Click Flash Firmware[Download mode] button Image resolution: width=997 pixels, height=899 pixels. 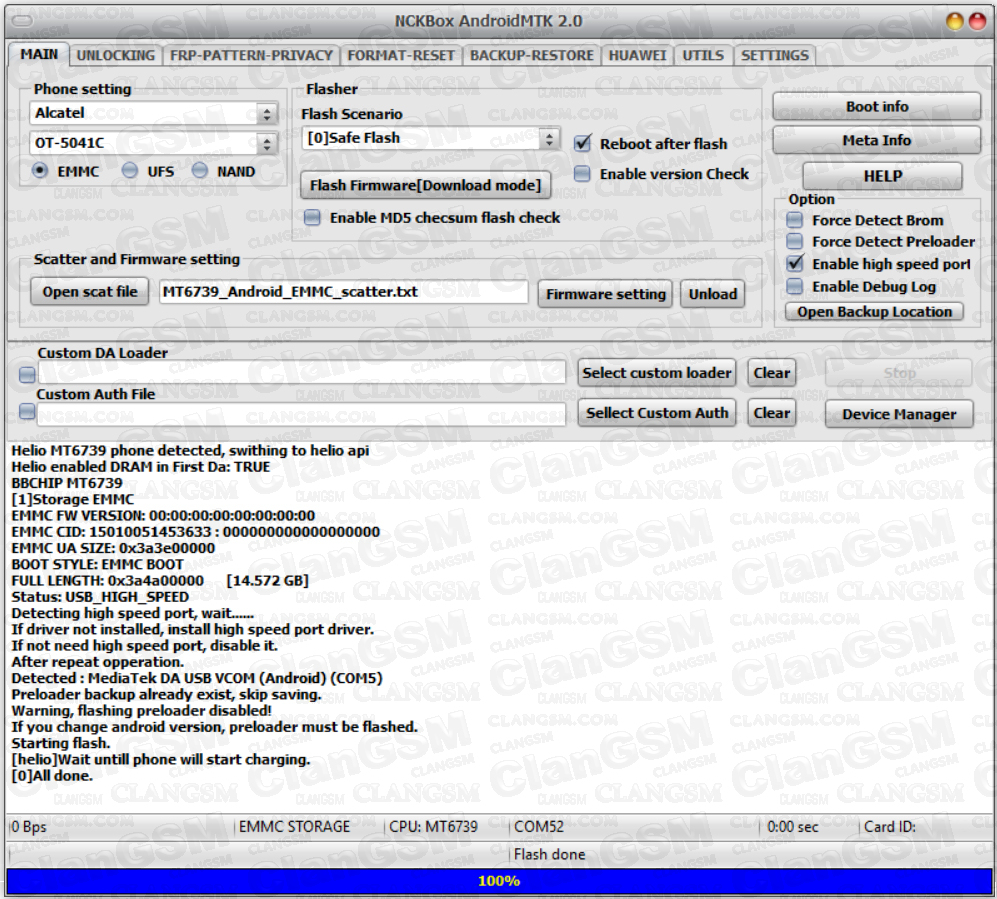[x=425, y=185]
